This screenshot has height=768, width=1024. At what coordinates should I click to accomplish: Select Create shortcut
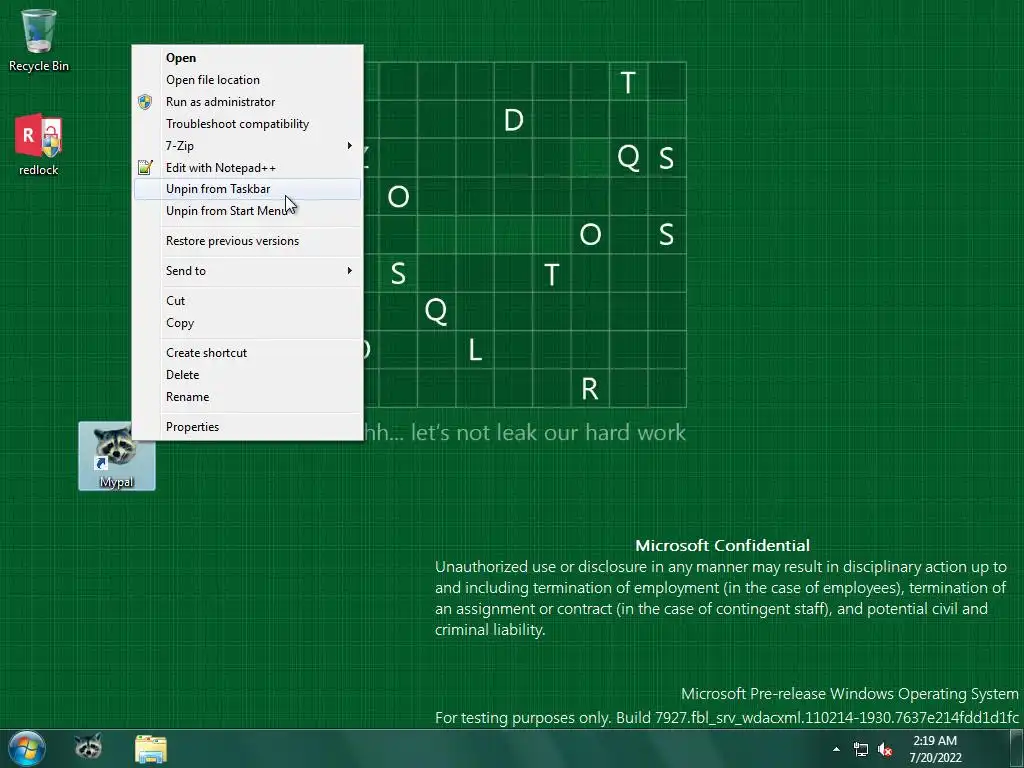[x=248, y=353]
